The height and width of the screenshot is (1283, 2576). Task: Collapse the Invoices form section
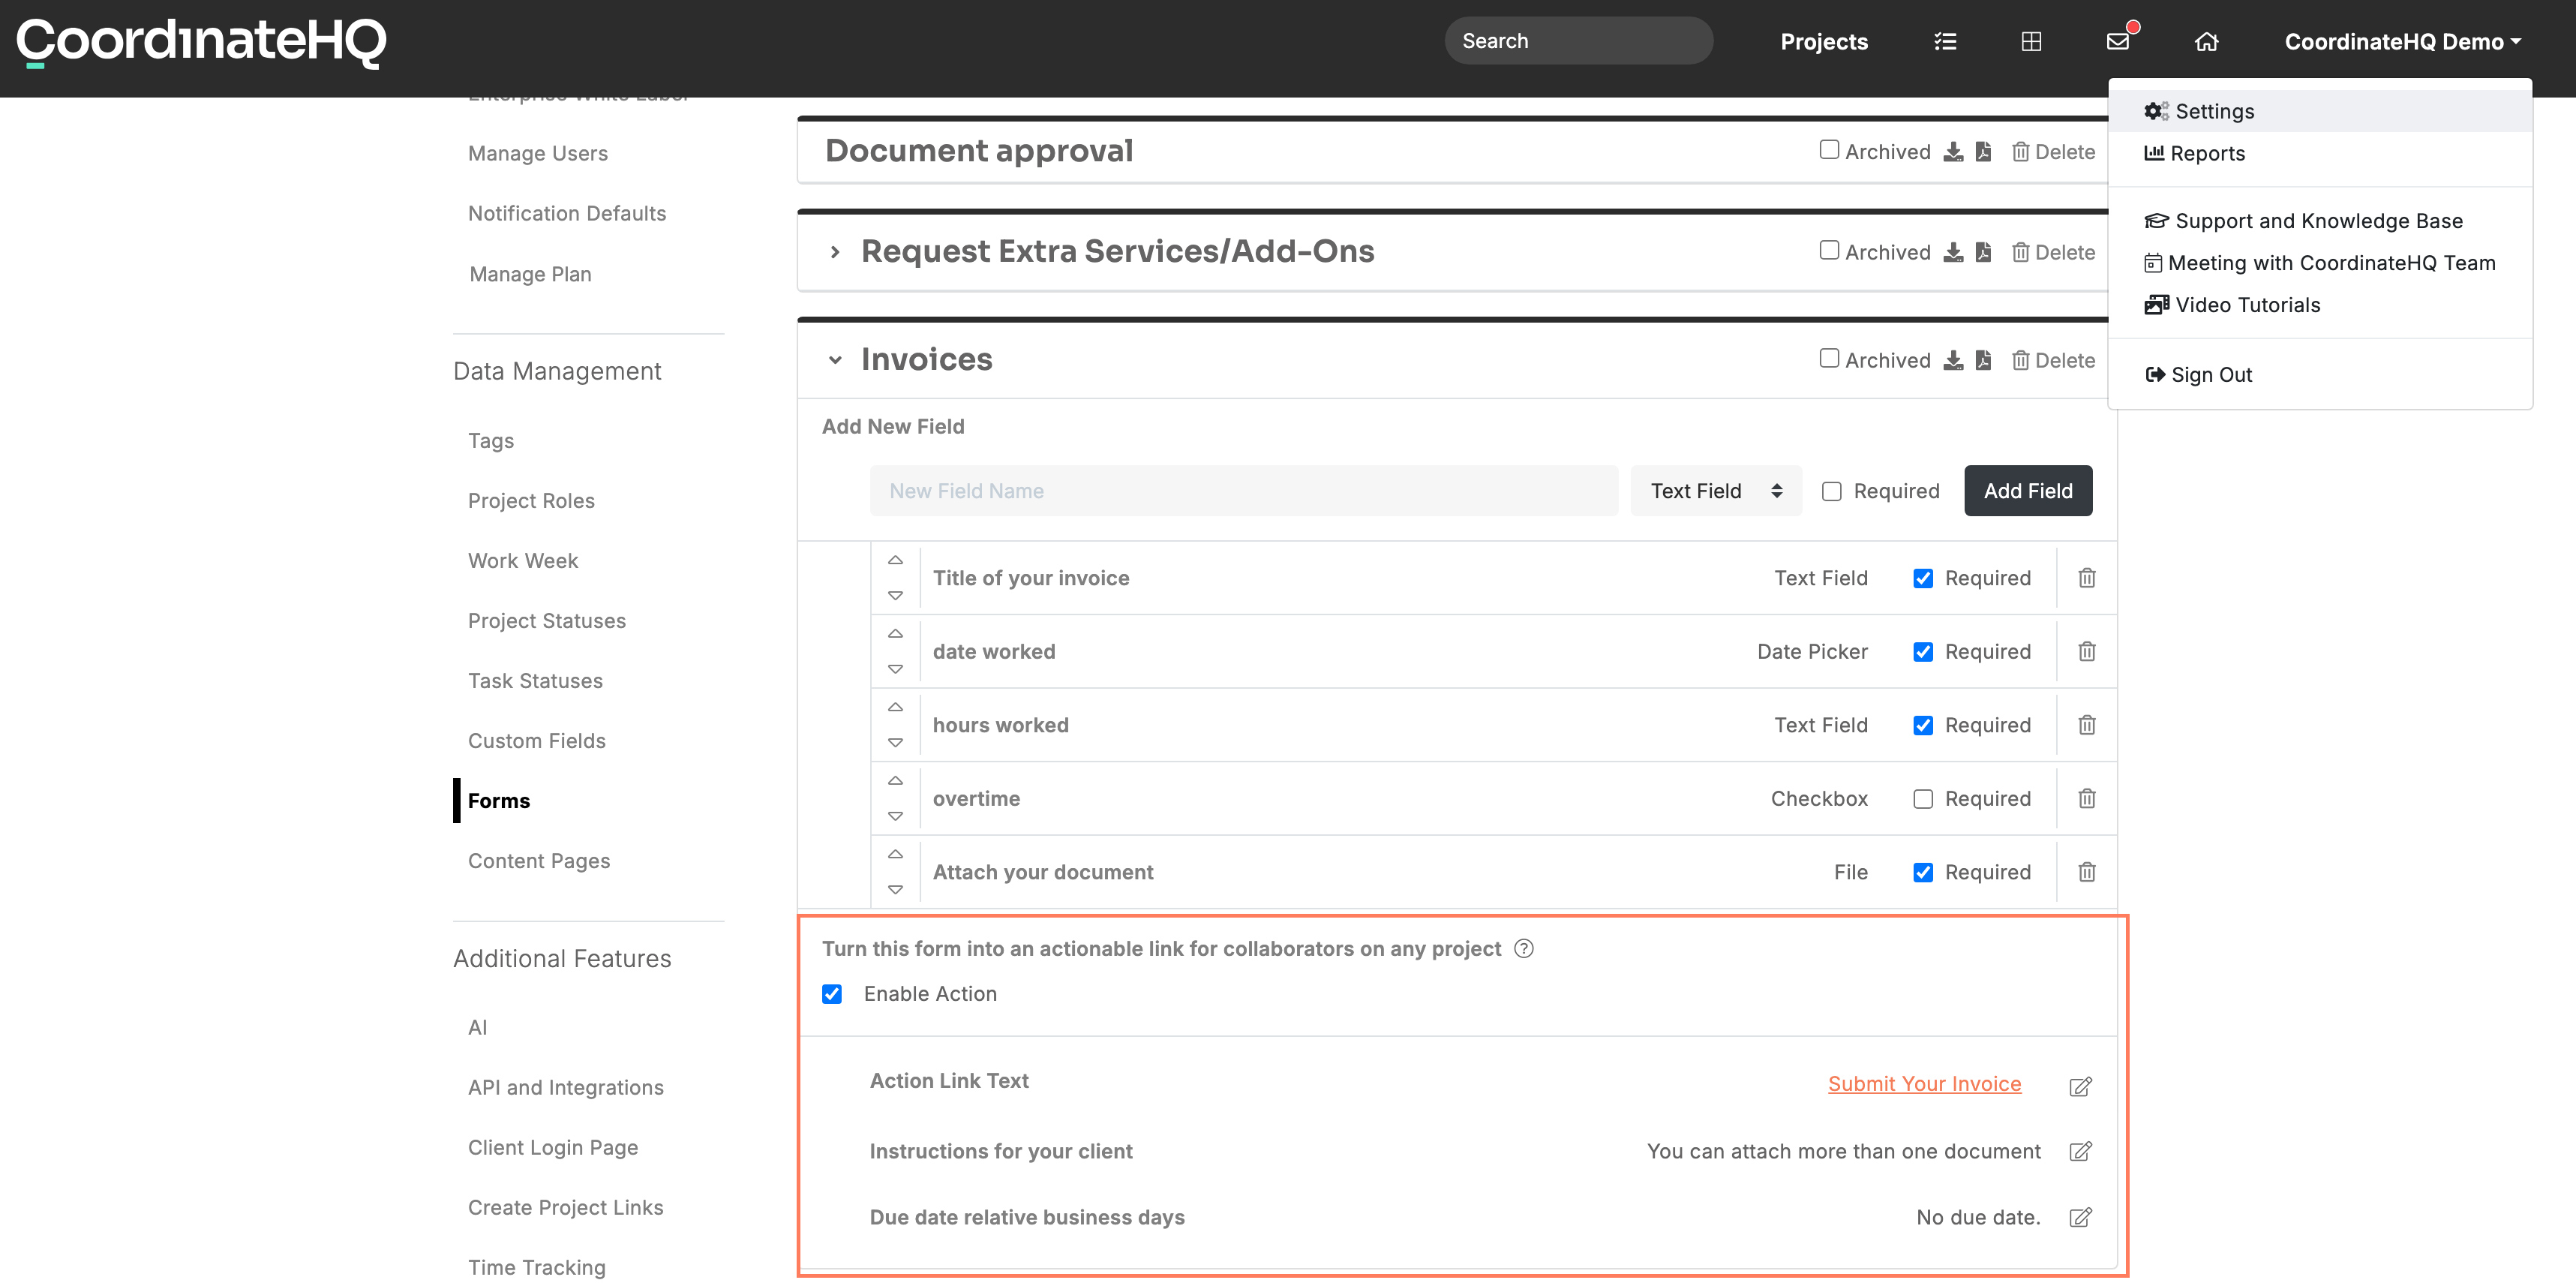pos(835,360)
